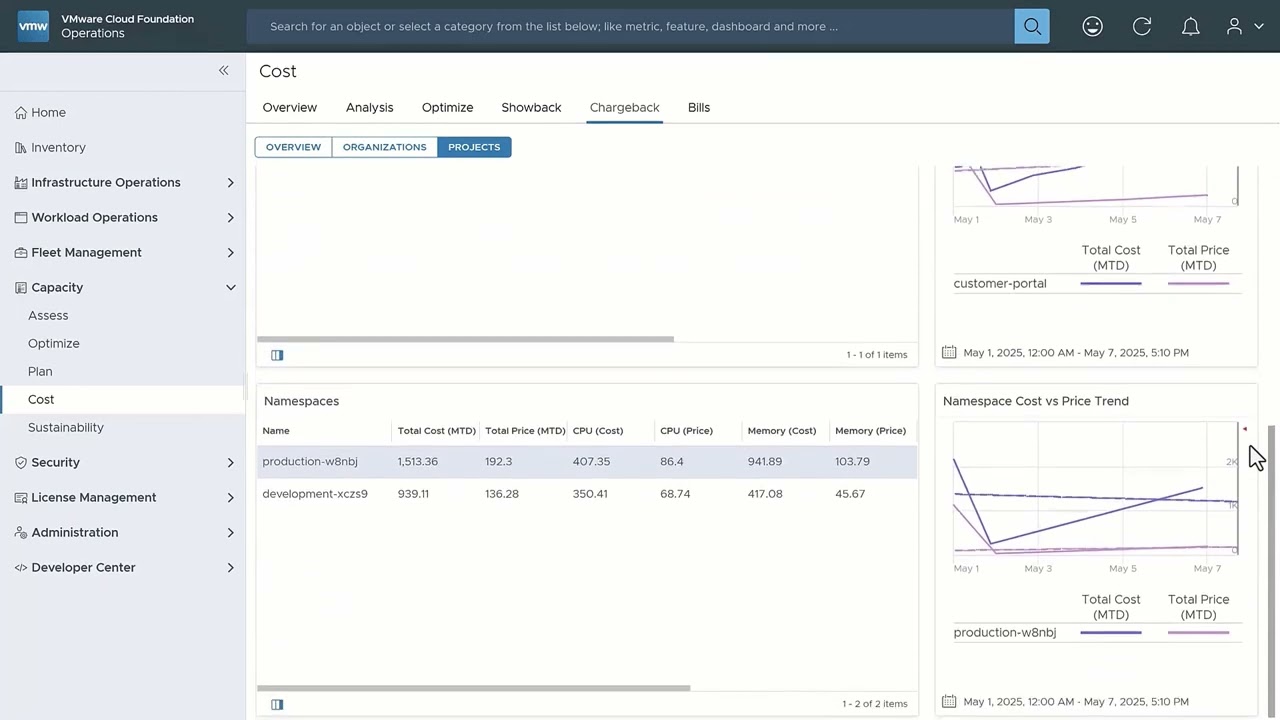This screenshot has height=720, width=1280.
Task: Open the Bills tab
Action: point(698,107)
